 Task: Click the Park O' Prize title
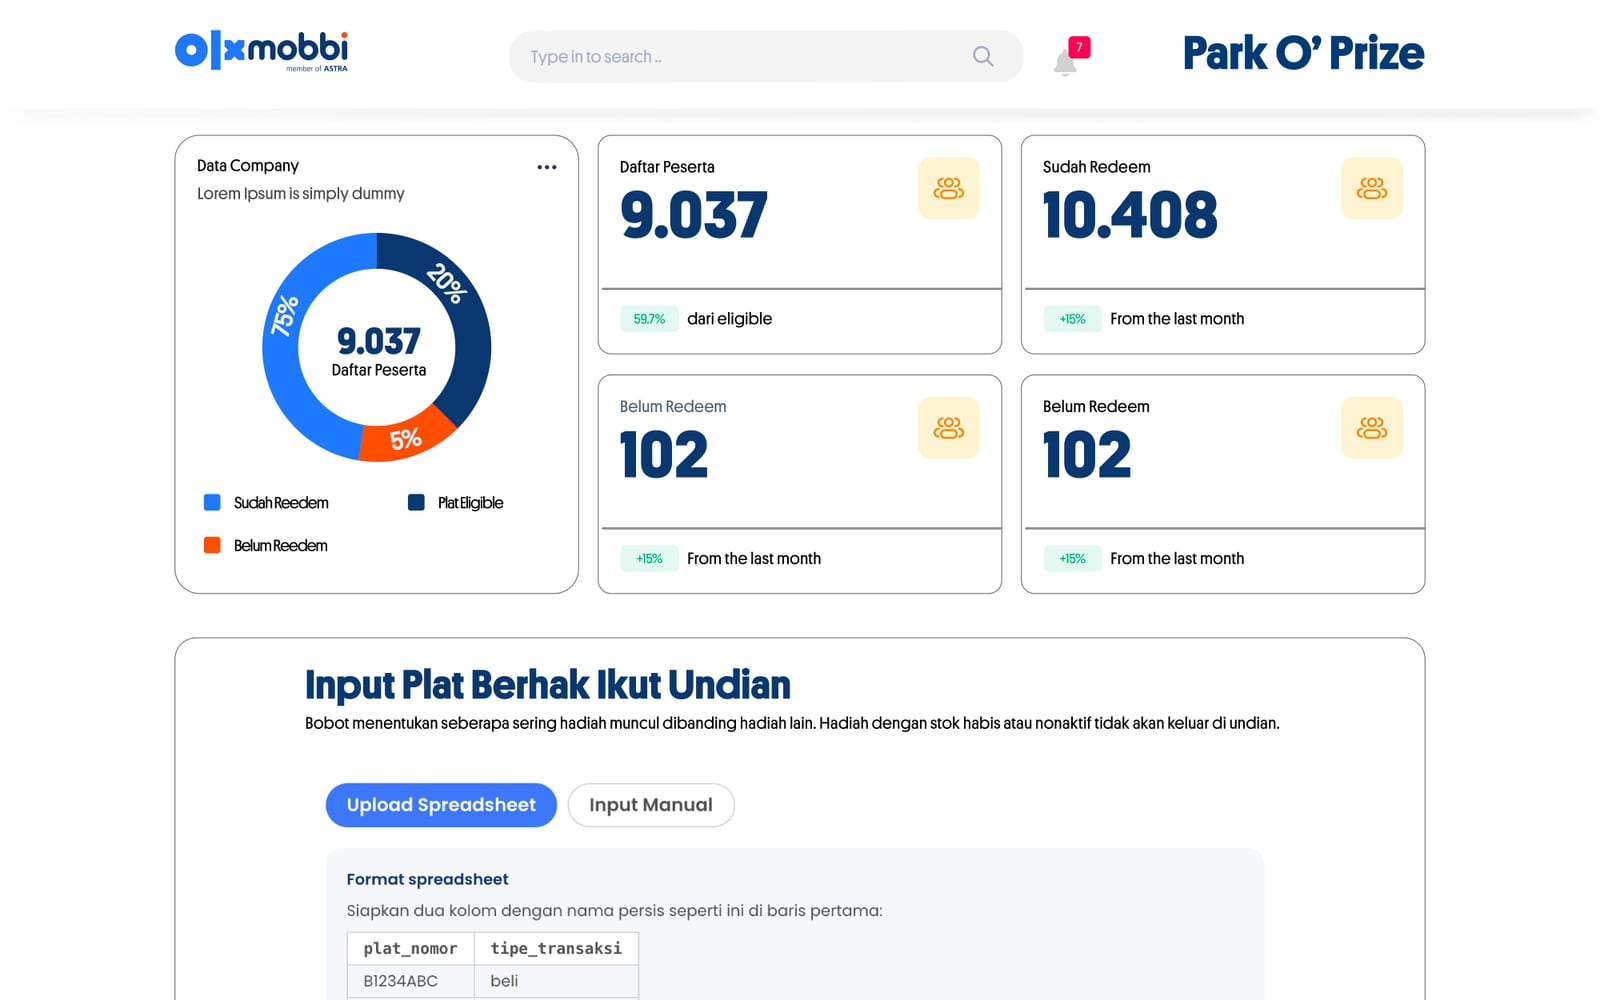(x=1303, y=53)
